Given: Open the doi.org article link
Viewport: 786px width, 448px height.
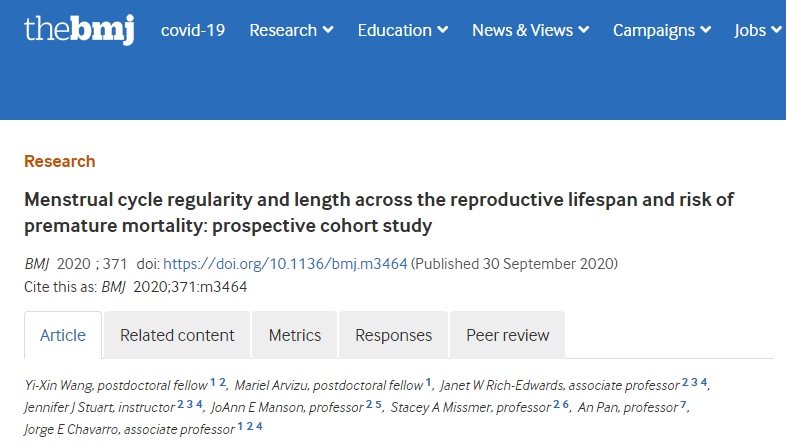Looking at the screenshot, I should click(285, 264).
